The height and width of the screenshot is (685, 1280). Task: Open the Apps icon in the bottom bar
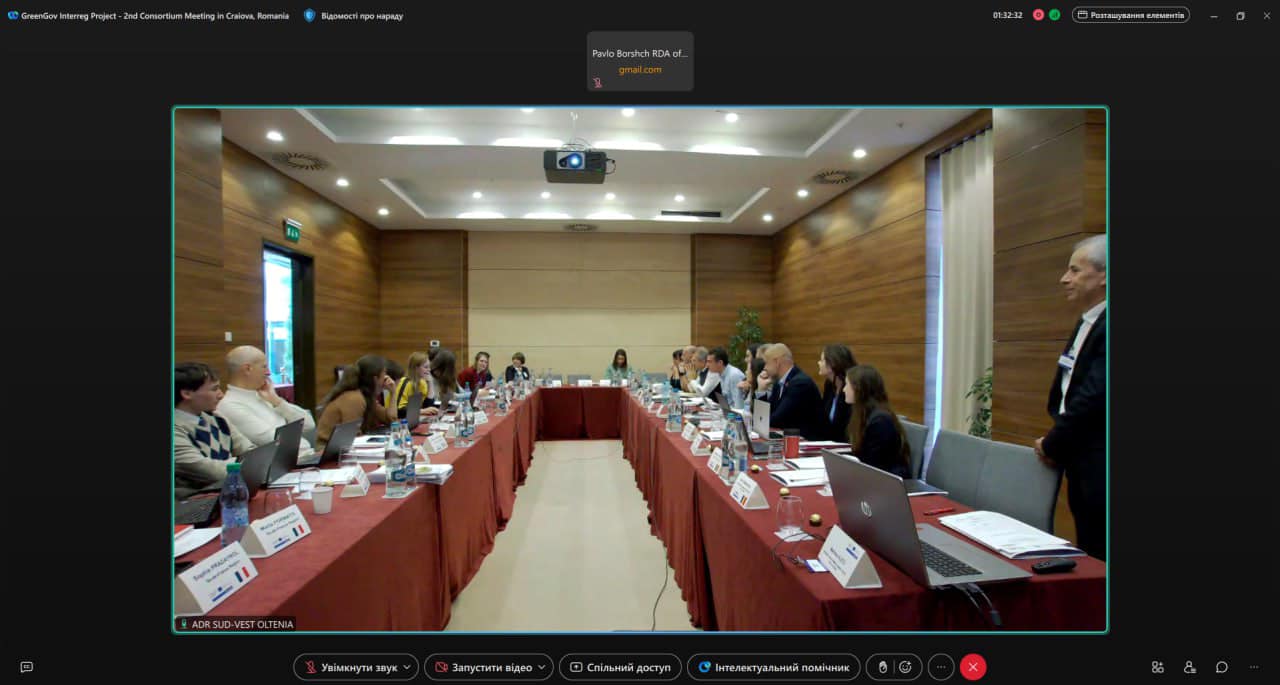point(1158,667)
